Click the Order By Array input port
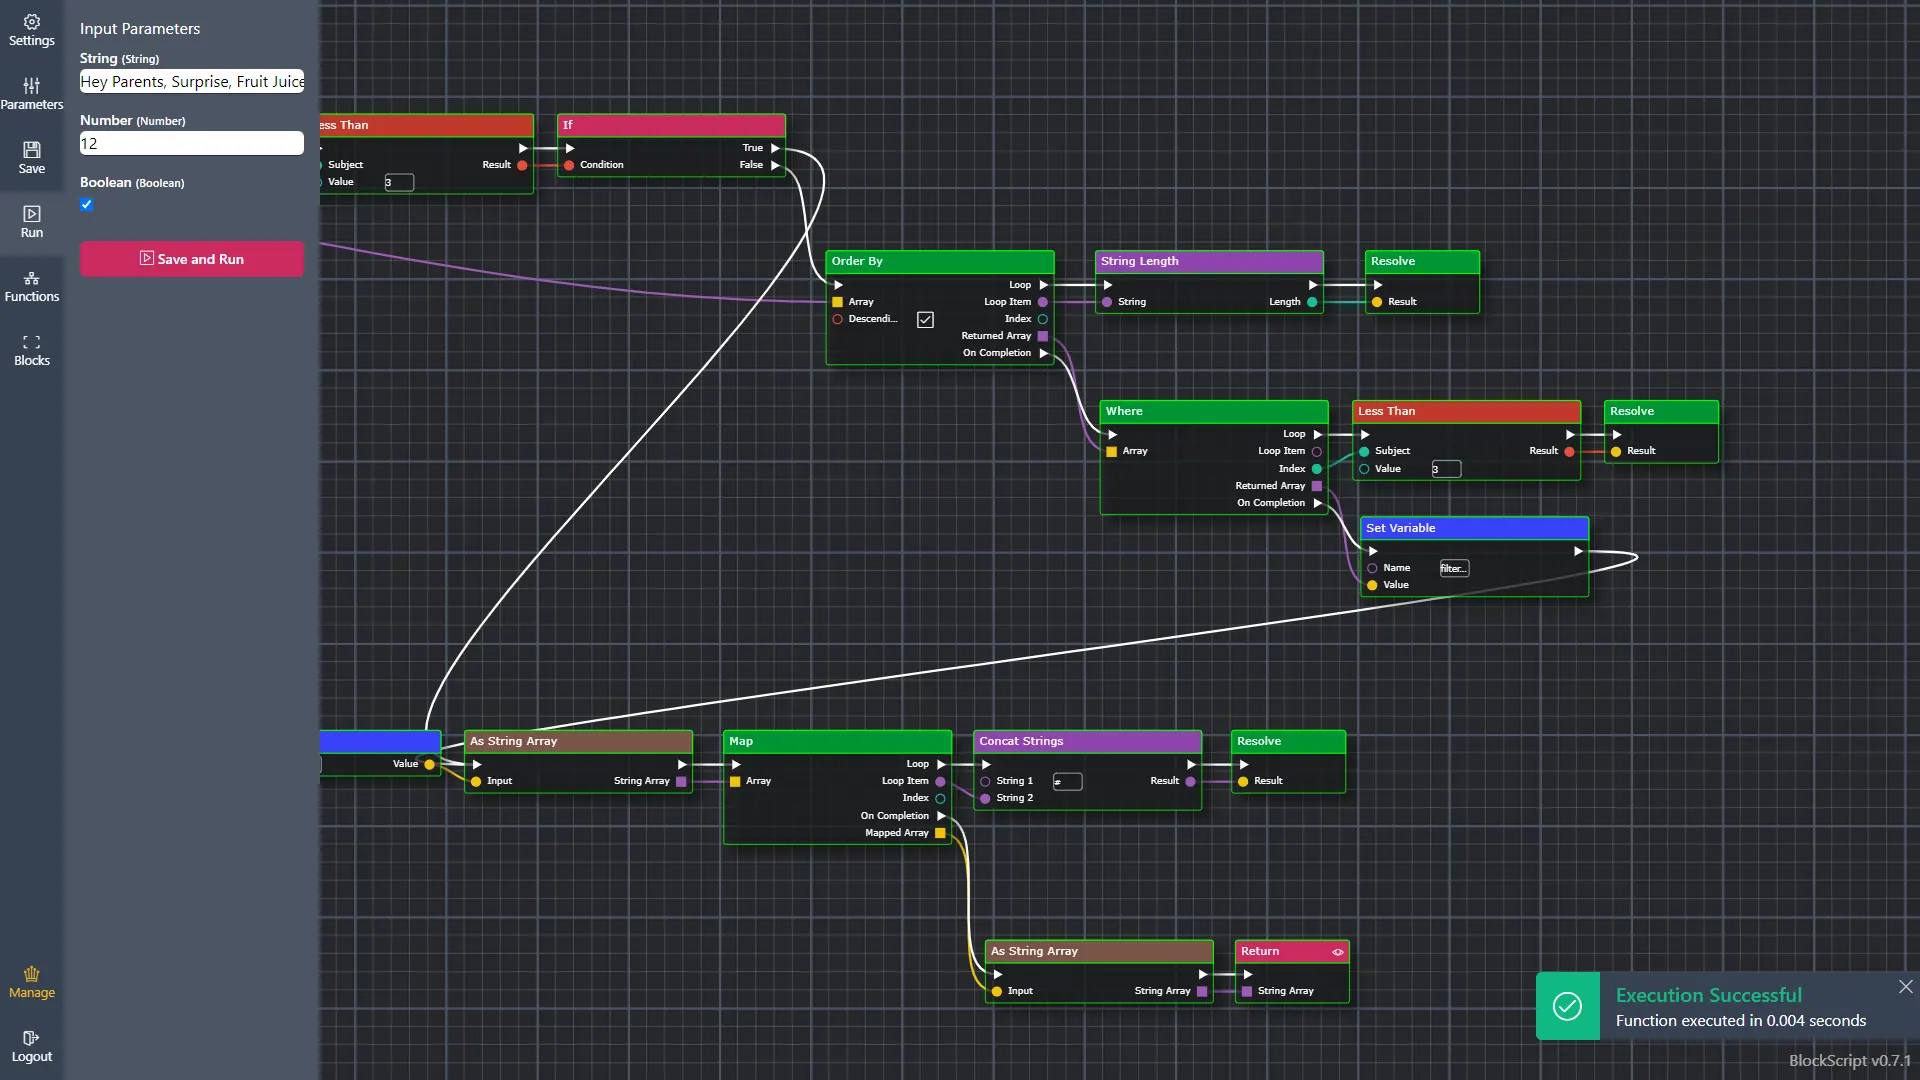 click(837, 302)
